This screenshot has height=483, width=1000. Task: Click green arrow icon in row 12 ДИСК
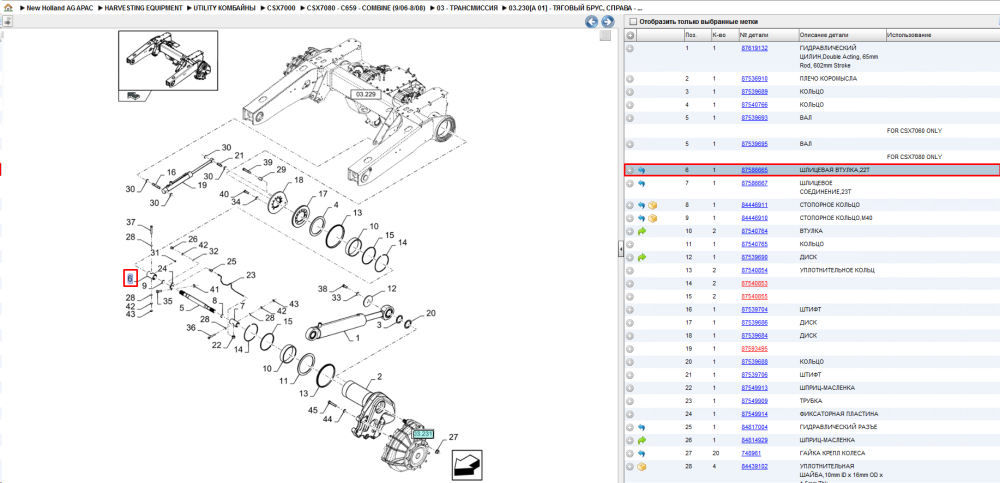coord(642,257)
